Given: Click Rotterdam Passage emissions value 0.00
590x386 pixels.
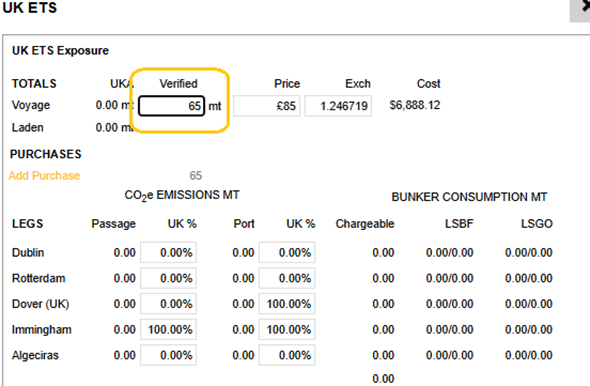Looking at the screenshot, I should [125, 278].
